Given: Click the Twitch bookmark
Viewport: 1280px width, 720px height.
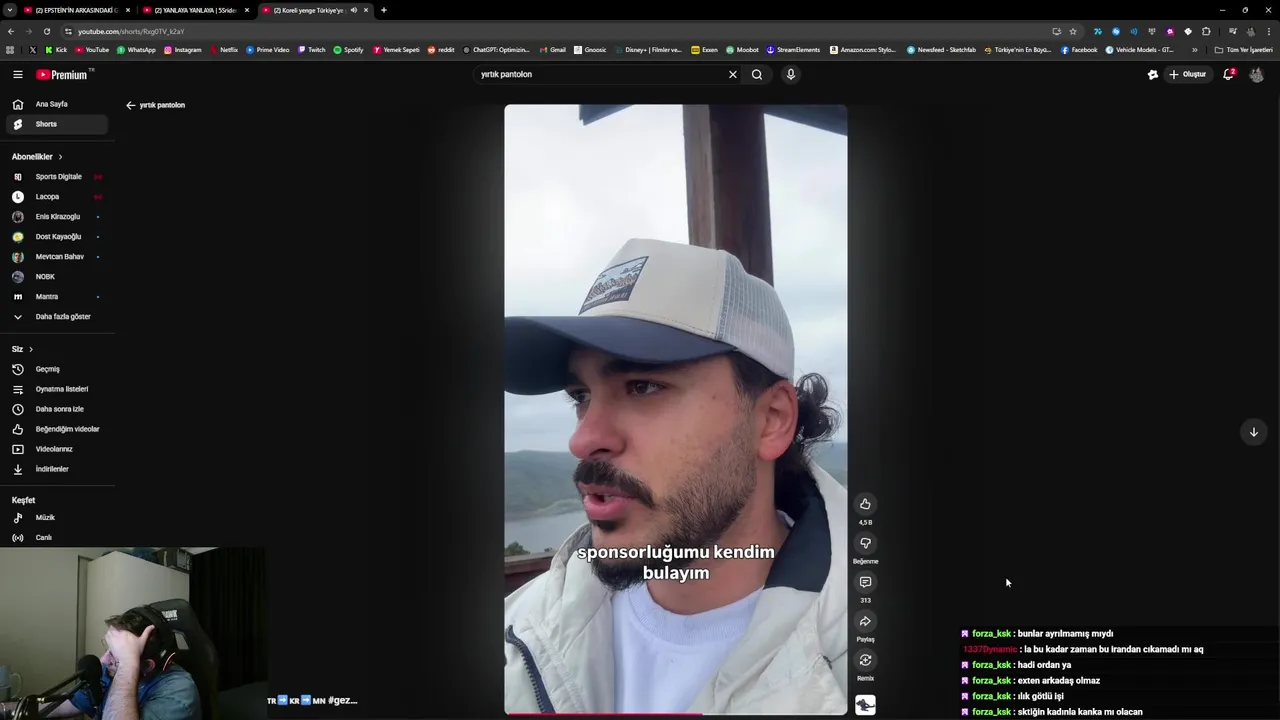Looking at the screenshot, I should 312,50.
